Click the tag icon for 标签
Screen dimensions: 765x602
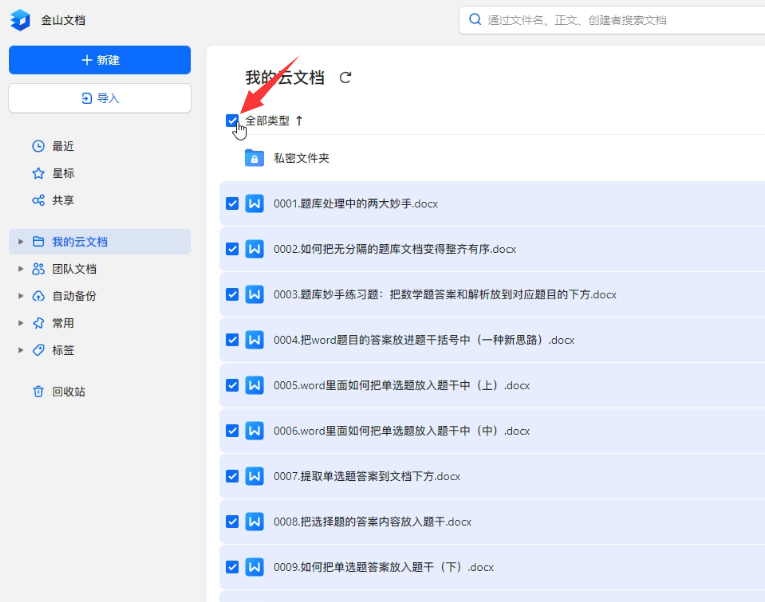pyautogui.click(x=38, y=350)
